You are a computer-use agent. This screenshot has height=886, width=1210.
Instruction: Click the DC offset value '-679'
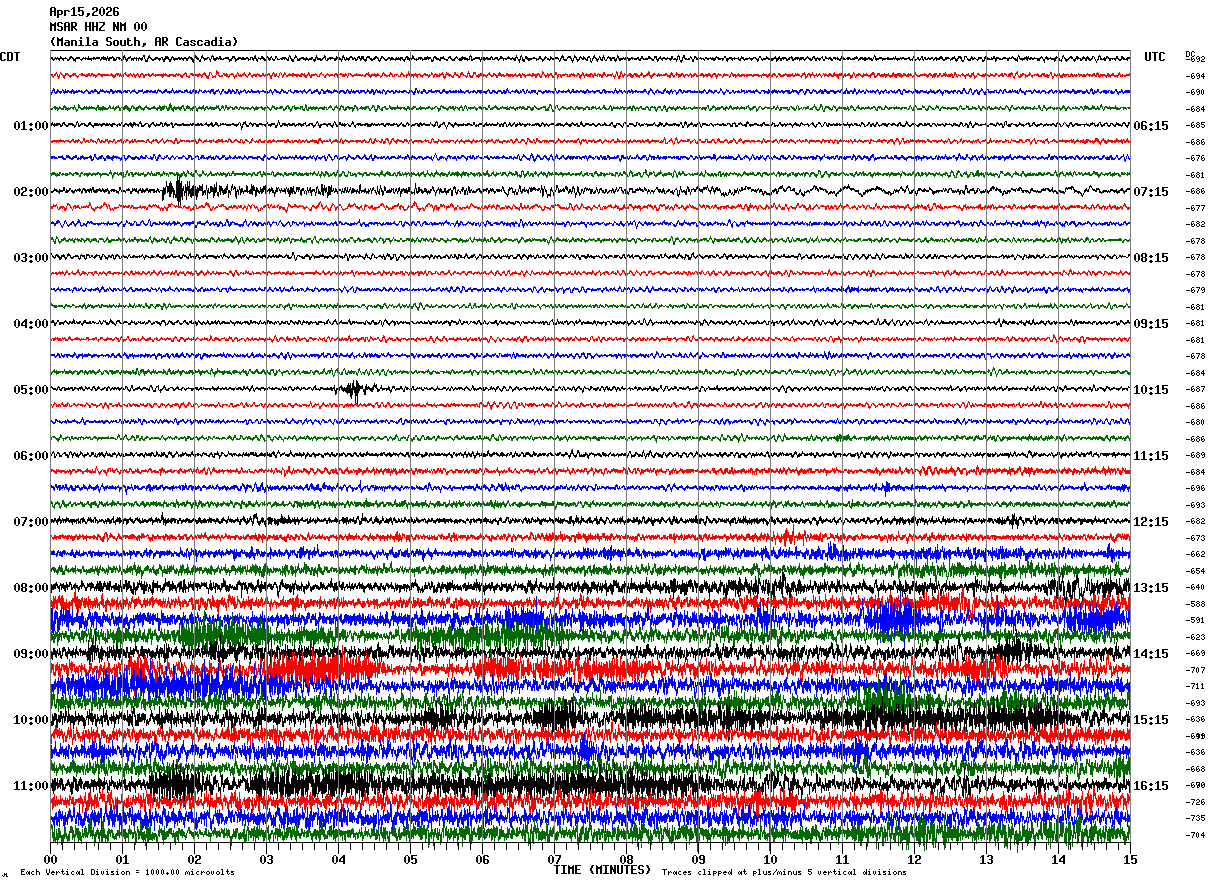tap(1196, 291)
